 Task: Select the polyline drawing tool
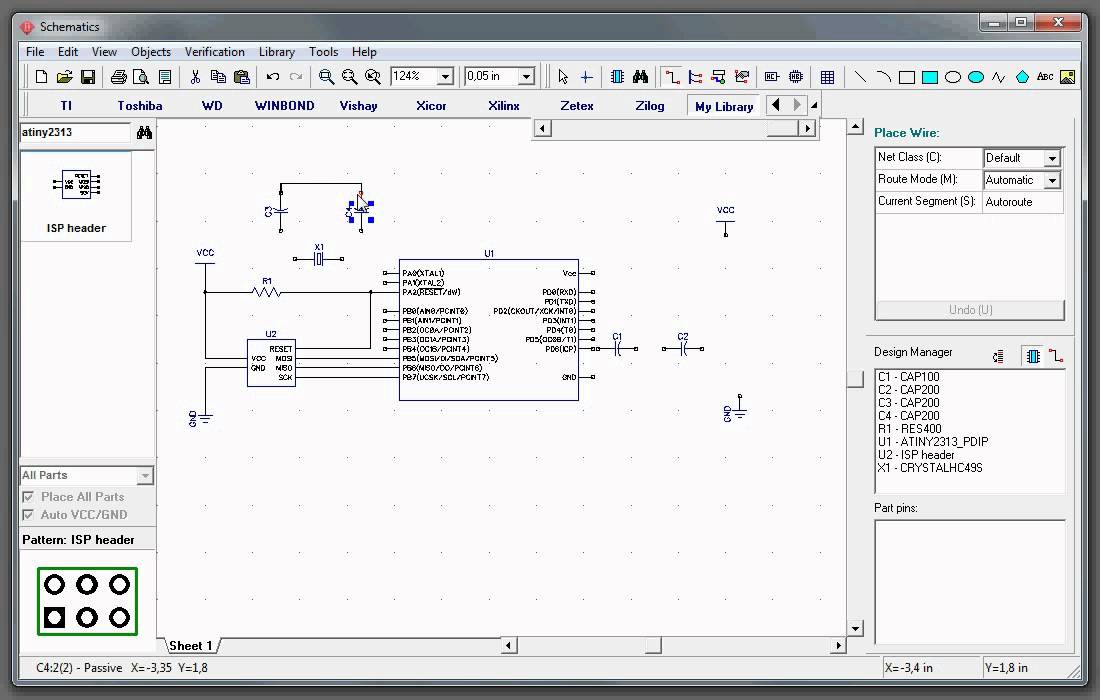click(999, 76)
